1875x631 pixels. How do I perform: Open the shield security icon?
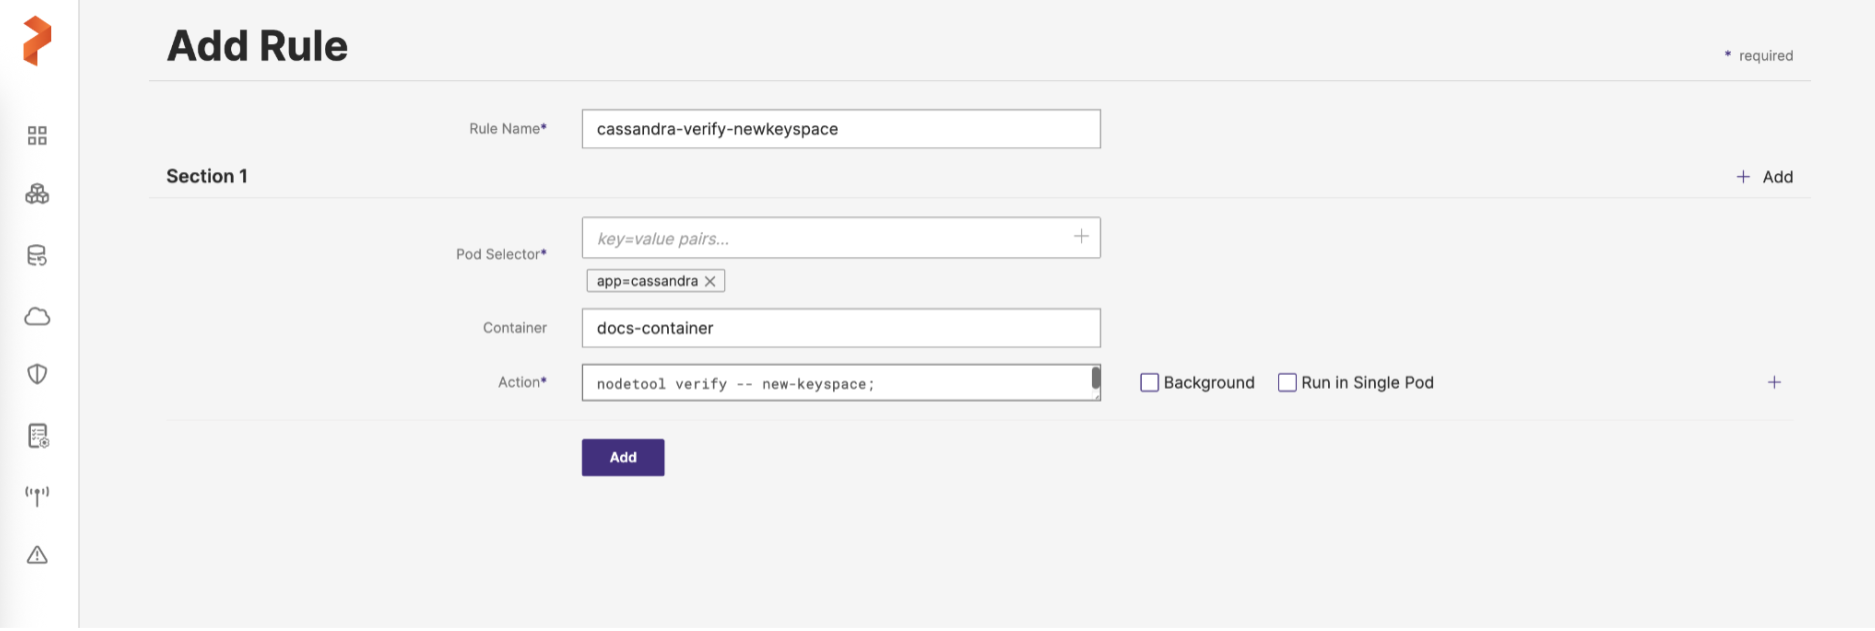pyautogui.click(x=37, y=374)
